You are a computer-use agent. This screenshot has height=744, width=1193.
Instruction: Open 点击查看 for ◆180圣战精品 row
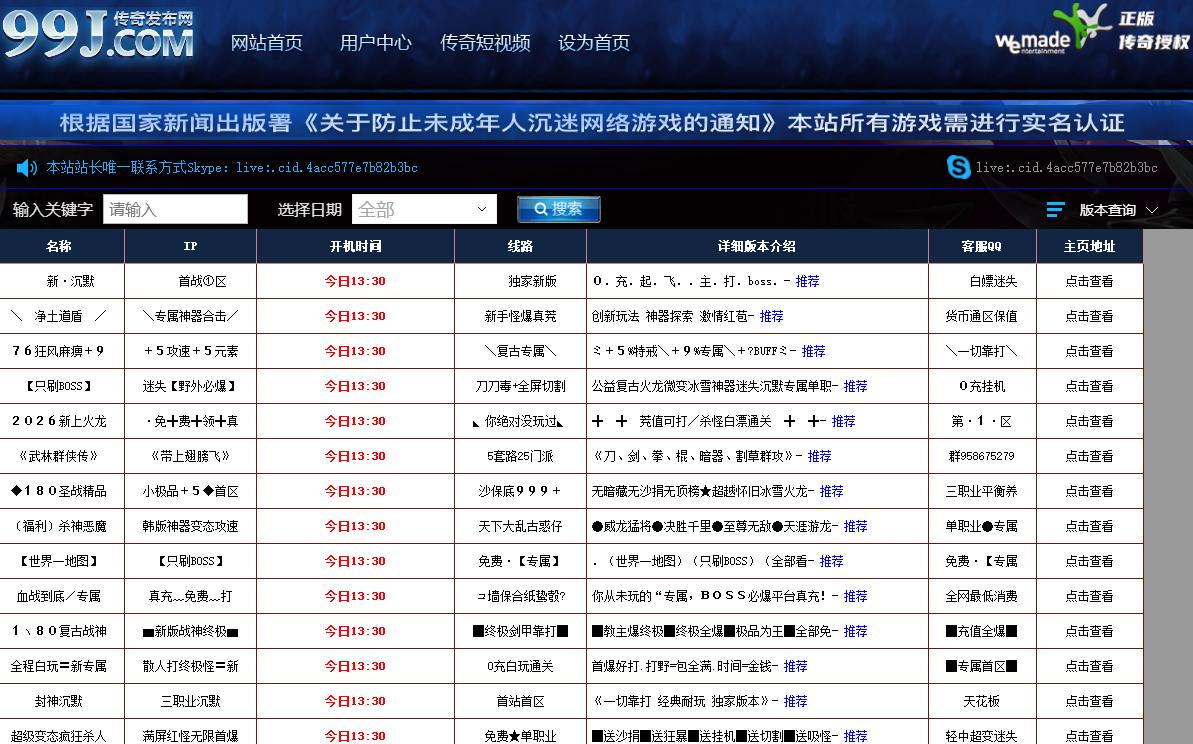pyautogui.click(x=1089, y=491)
